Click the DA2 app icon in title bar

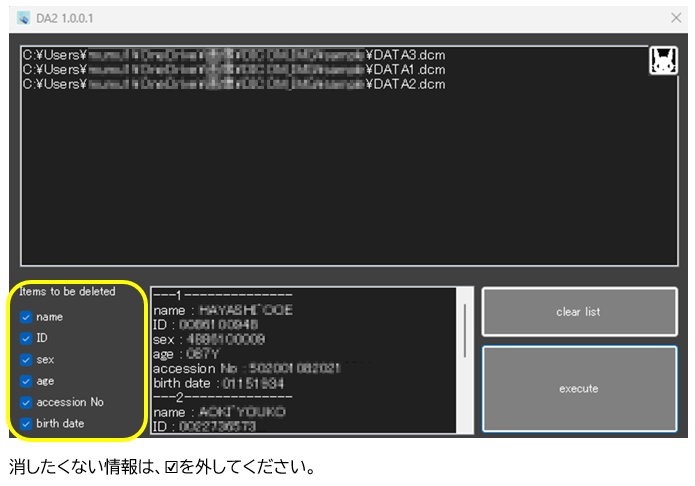pyautogui.click(x=23, y=19)
